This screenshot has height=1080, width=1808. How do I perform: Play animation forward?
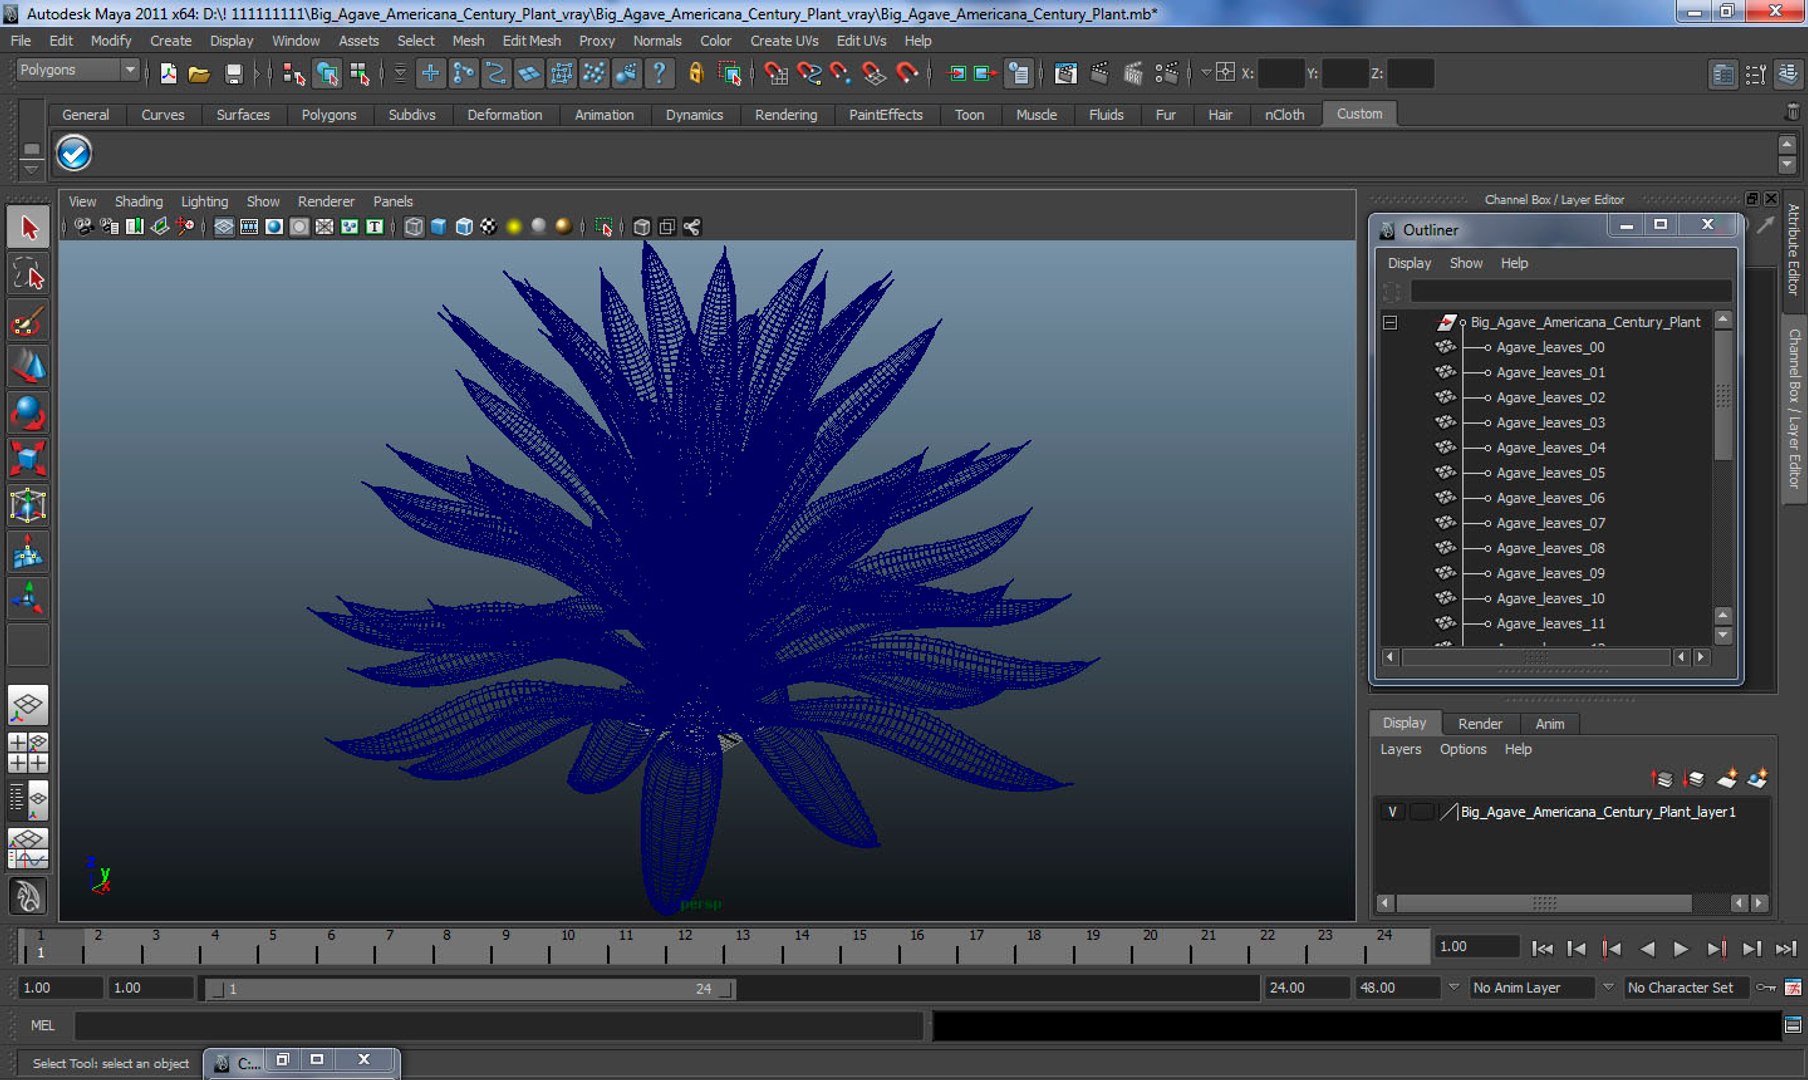(1681, 949)
